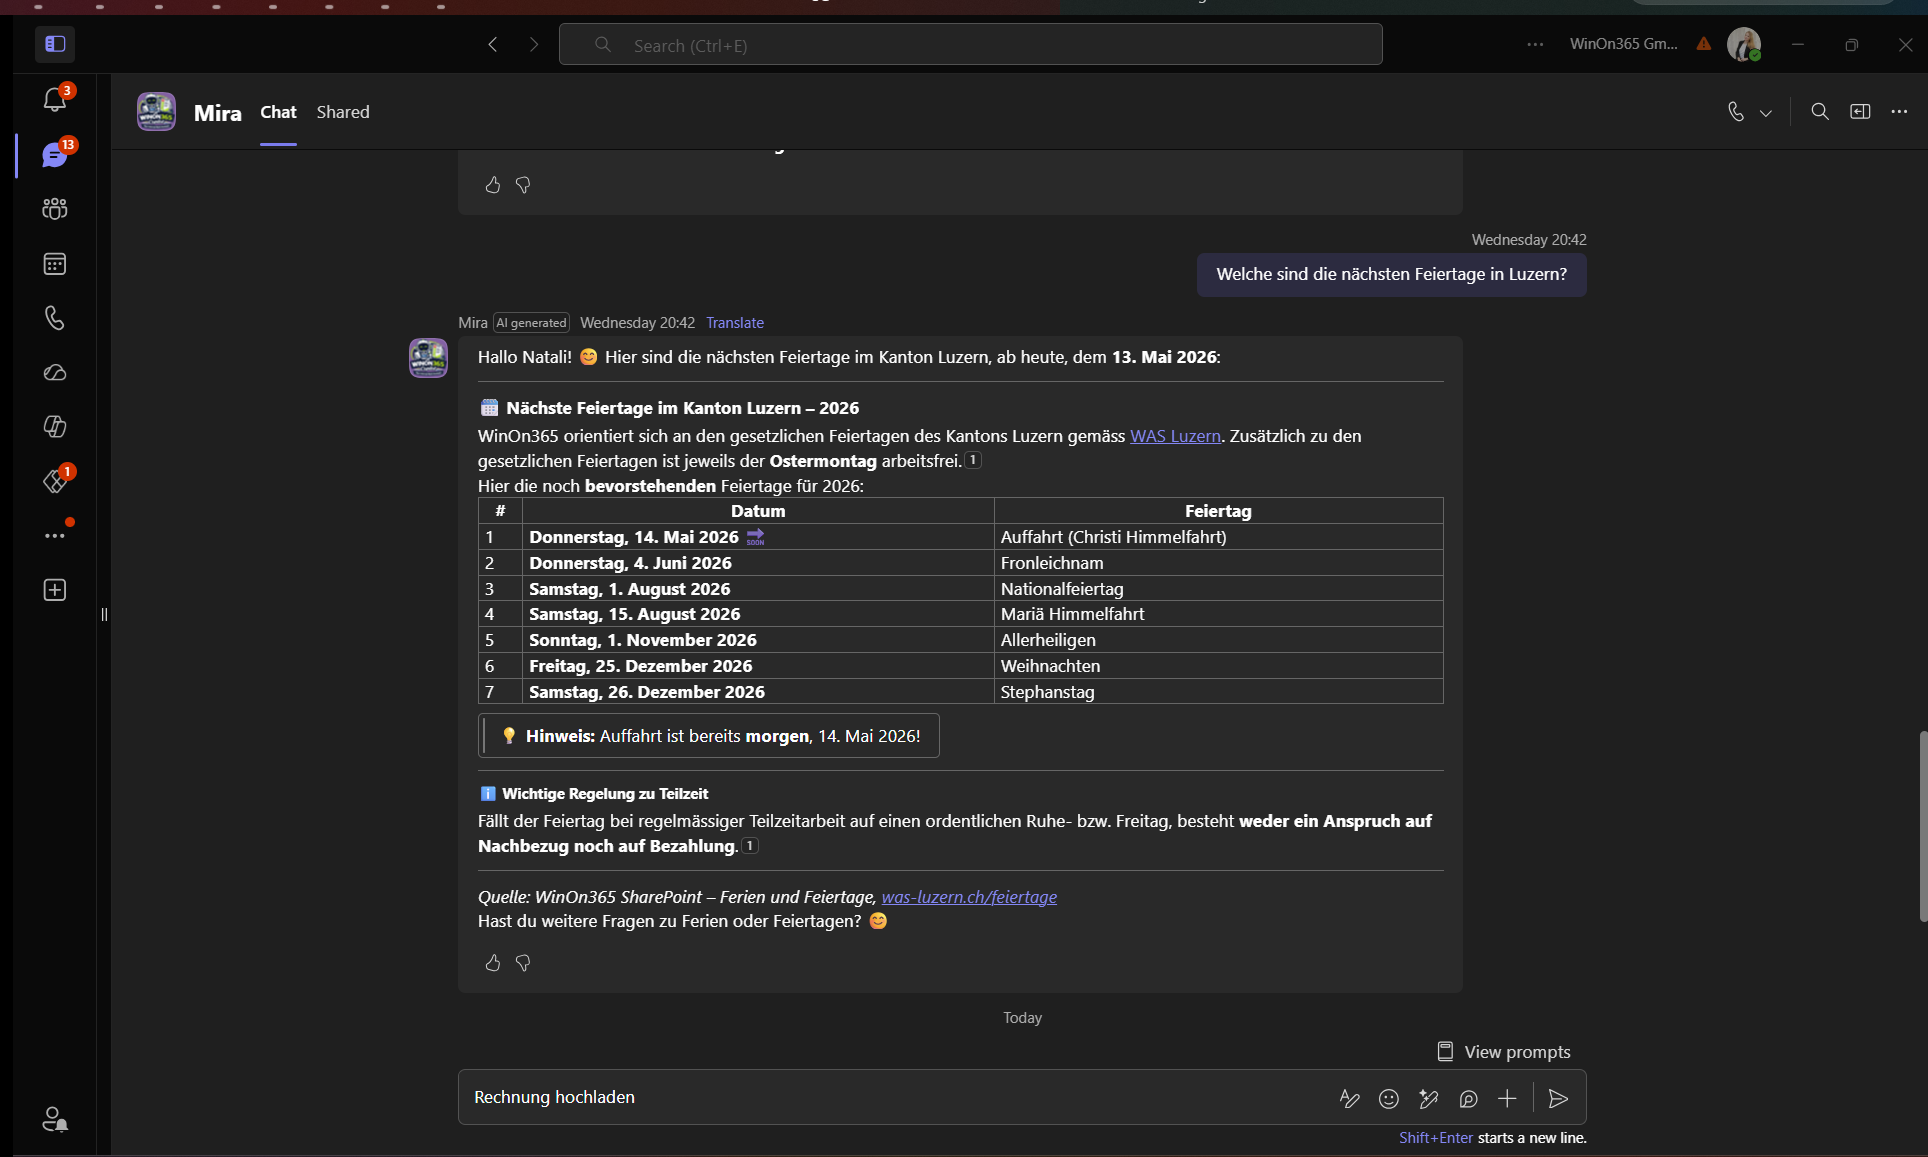
Task: Open the OneDrive cloud app
Action: [x=55, y=372]
